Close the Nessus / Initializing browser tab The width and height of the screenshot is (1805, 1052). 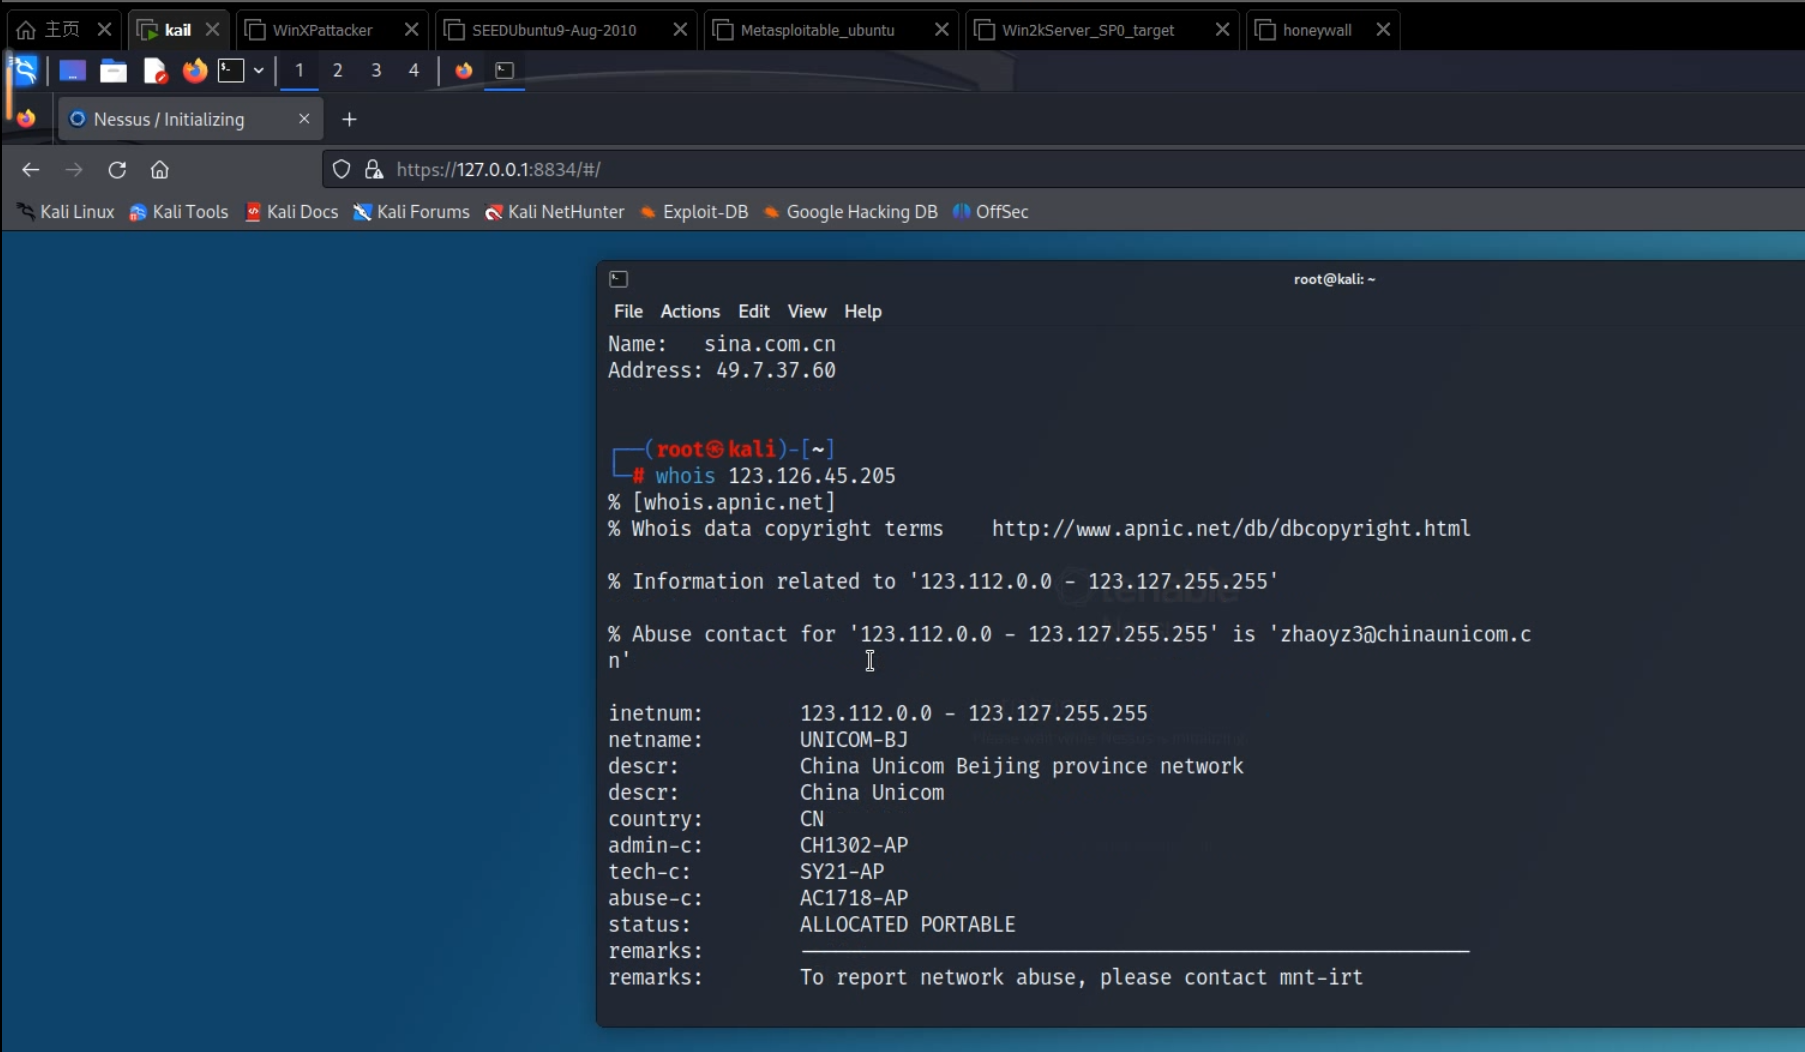pyautogui.click(x=304, y=119)
